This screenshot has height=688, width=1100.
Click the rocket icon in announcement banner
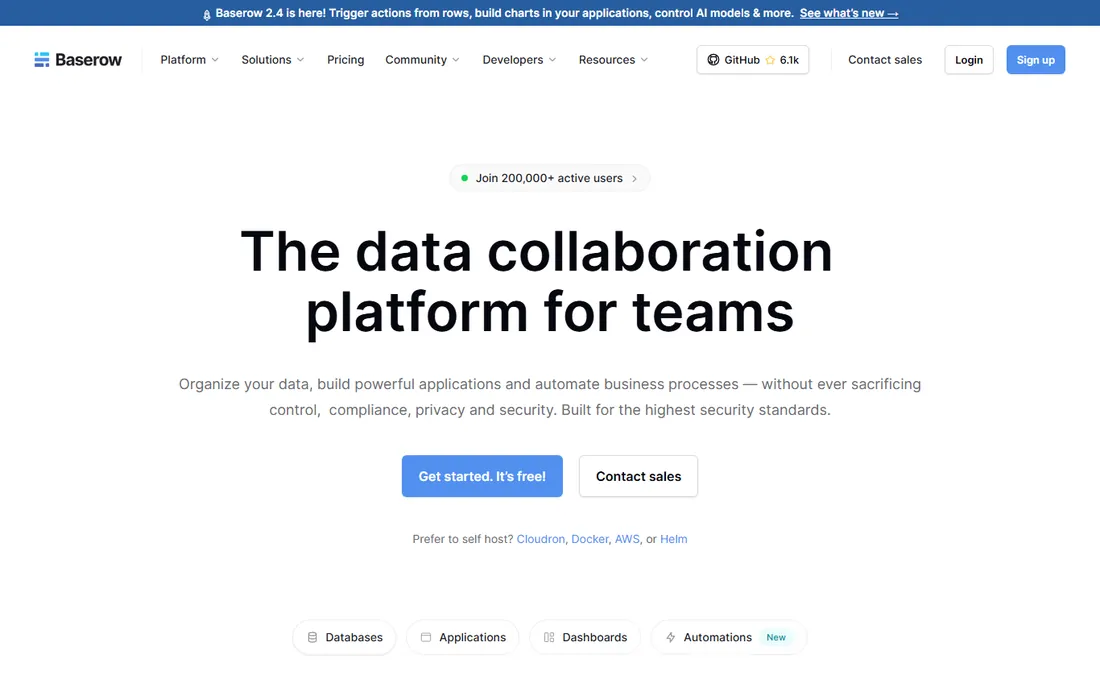(x=207, y=14)
